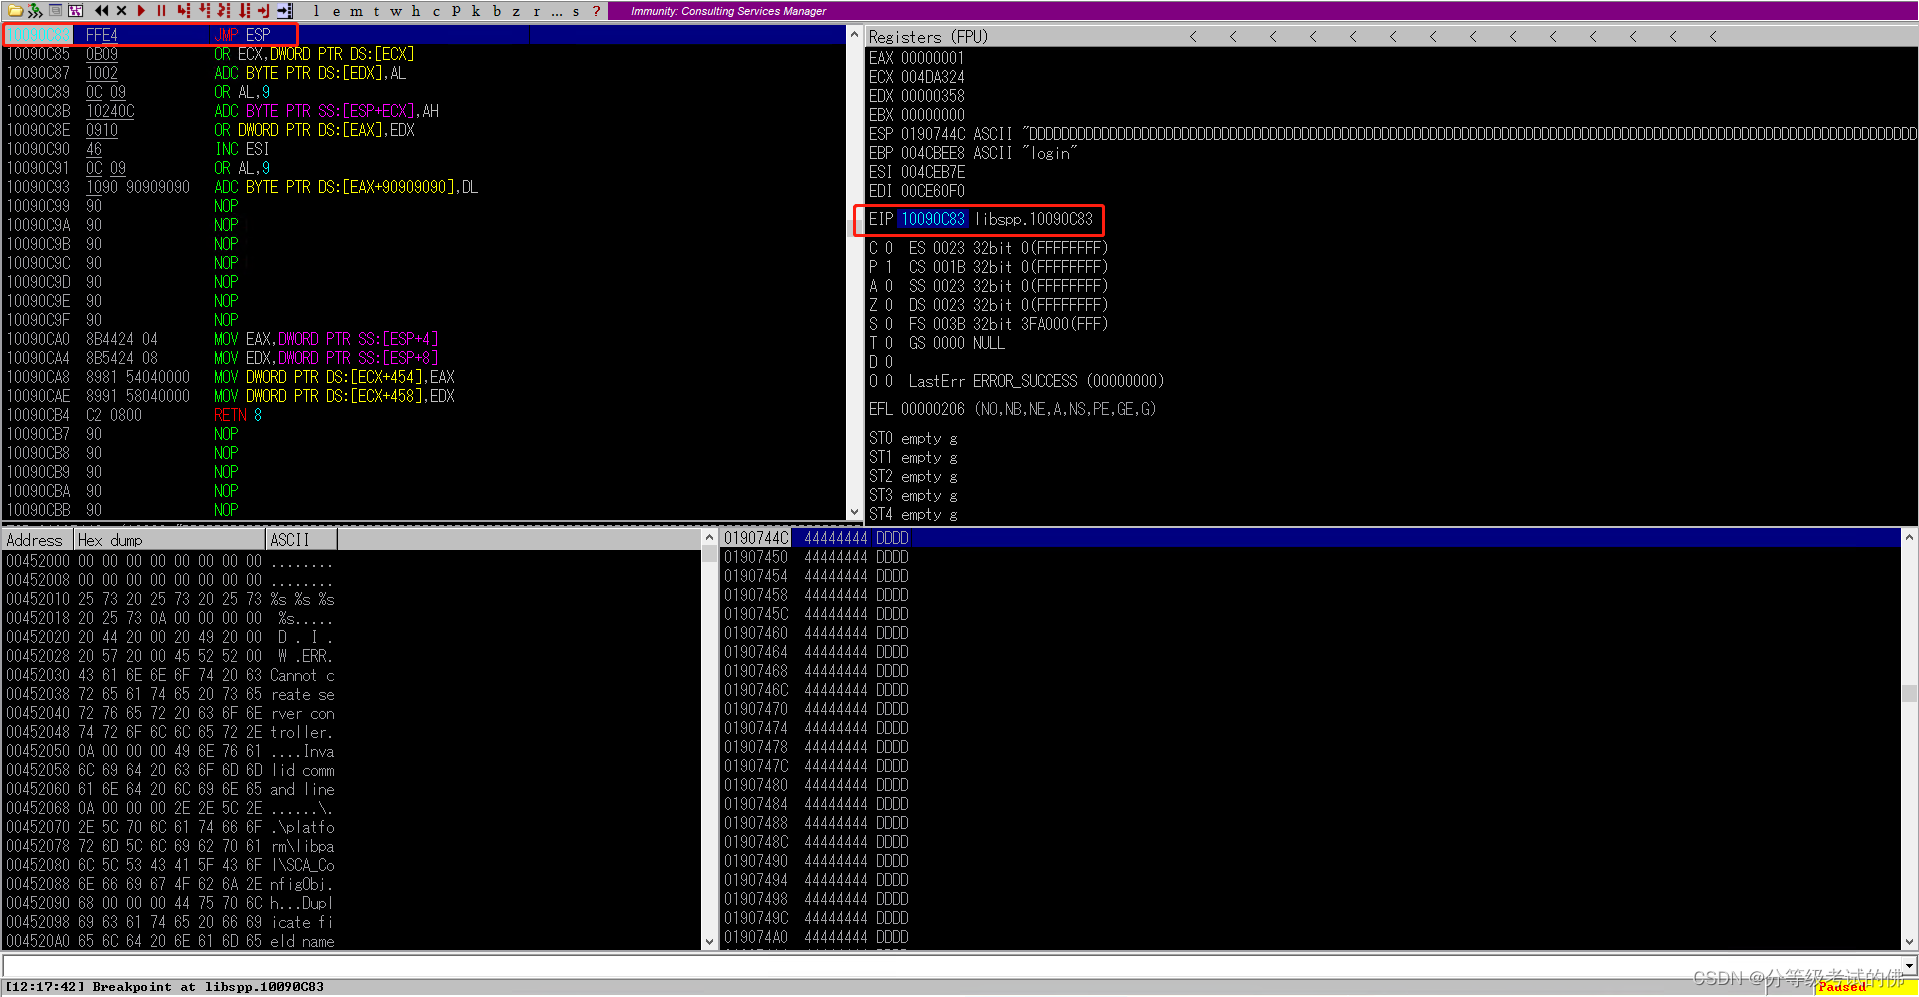Screen dimensions: 1919x997
Task: Click disassembly pane scroll-down arrow
Action: coord(854,511)
